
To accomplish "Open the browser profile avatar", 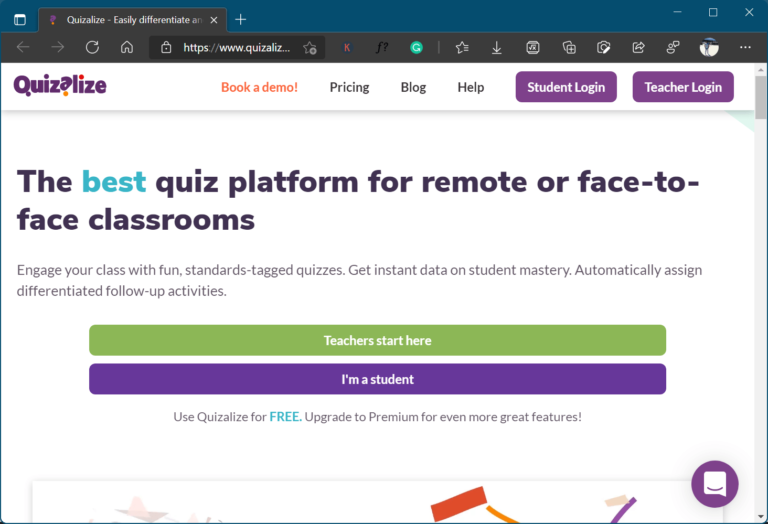I will (x=709, y=48).
